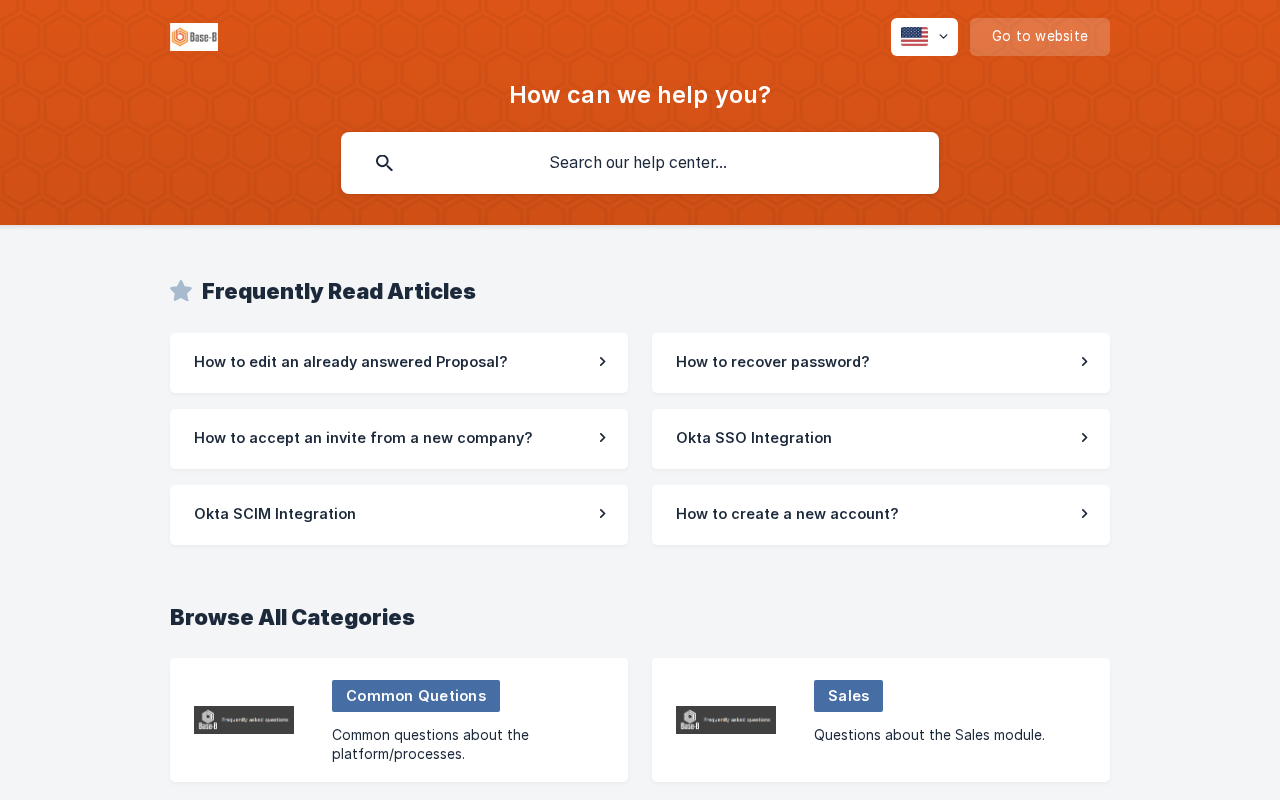Screen dimensions: 1280x800
Task: Click the chevron on the Okta SSO Integration row
Action: (x=1084, y=438)
